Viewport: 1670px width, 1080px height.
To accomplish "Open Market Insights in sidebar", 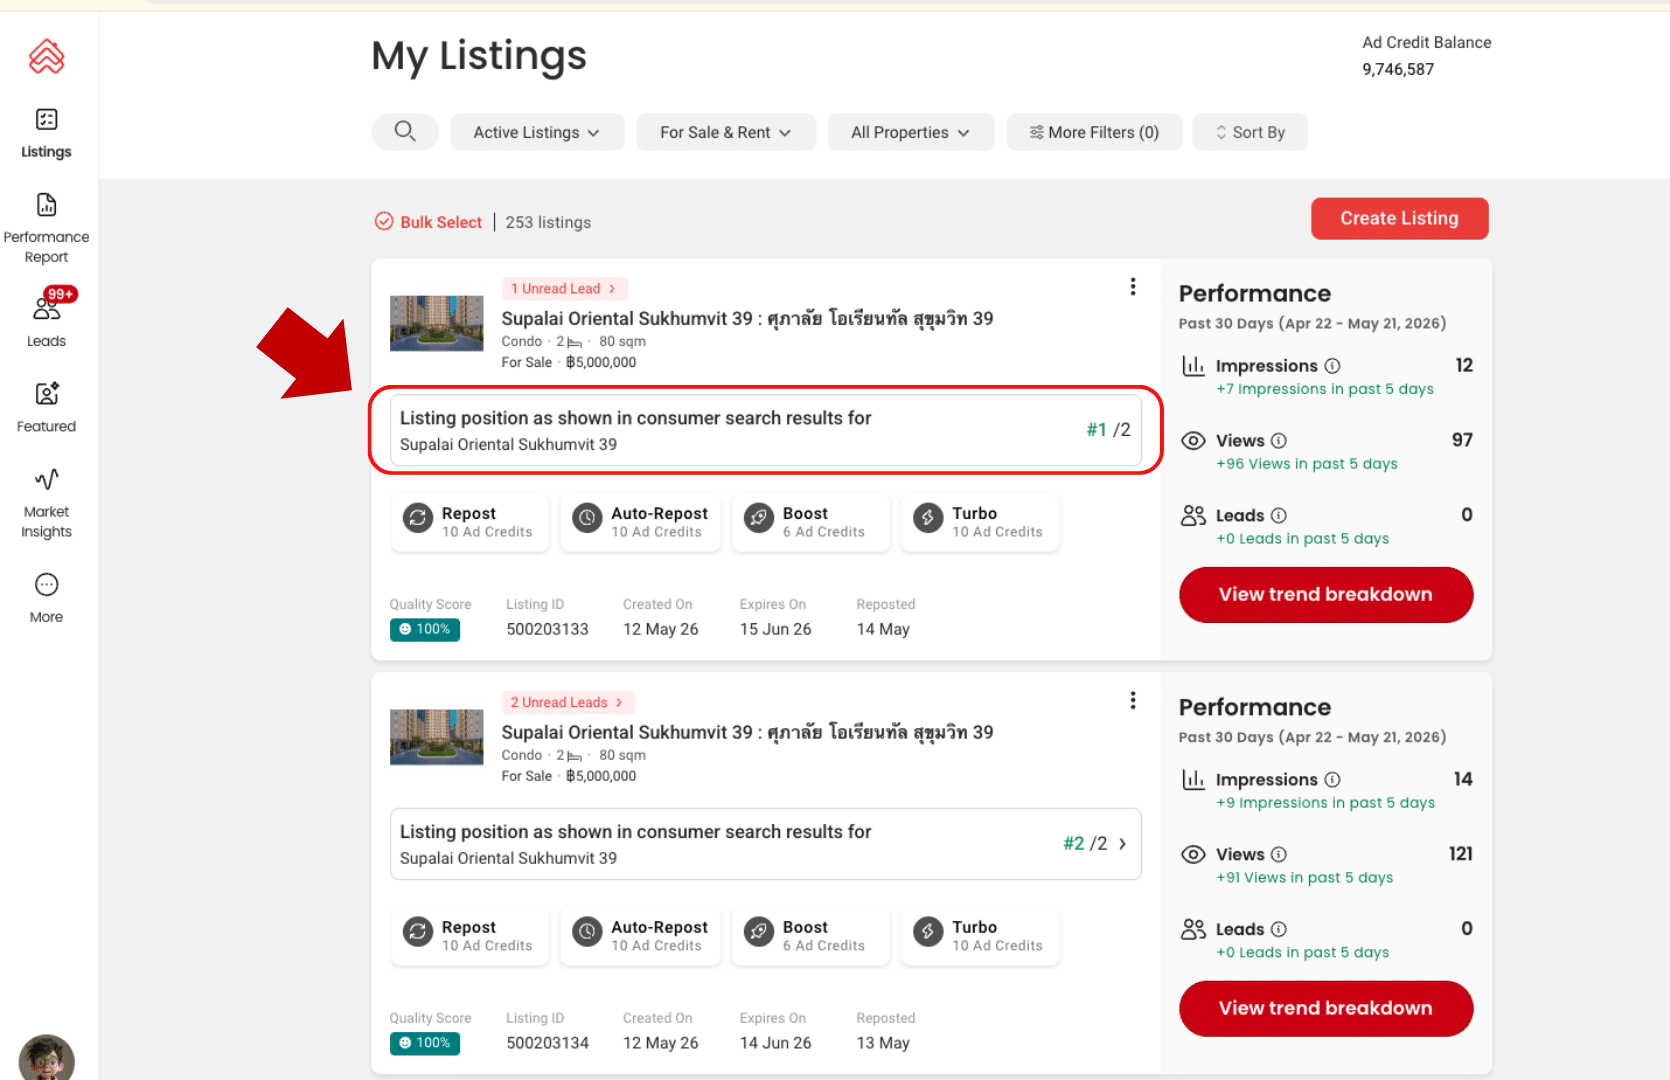I will (46, 503).
